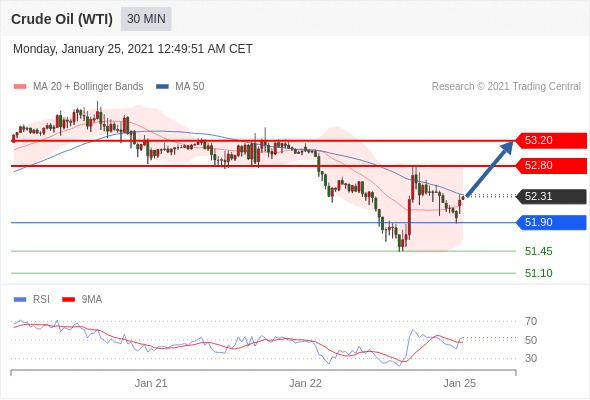Click the RSI legend label
590x400 pixels.
pos(41,300)
